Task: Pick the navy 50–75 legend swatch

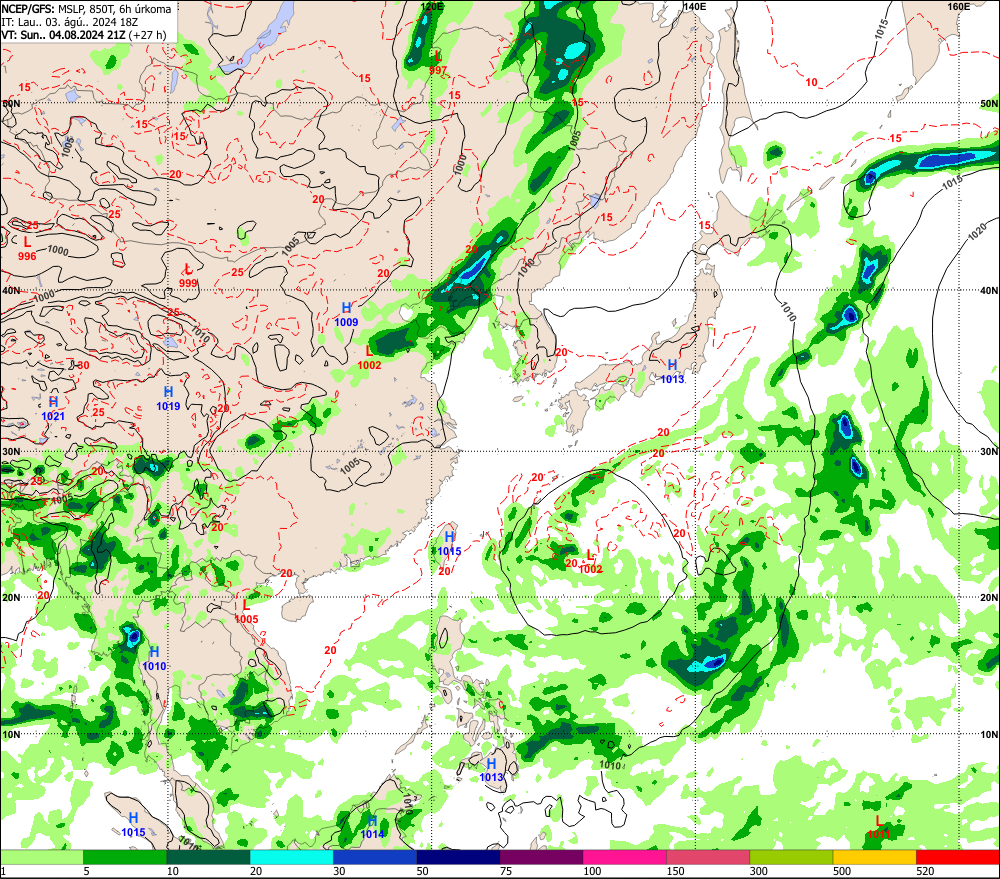Action: click(458, 857)
